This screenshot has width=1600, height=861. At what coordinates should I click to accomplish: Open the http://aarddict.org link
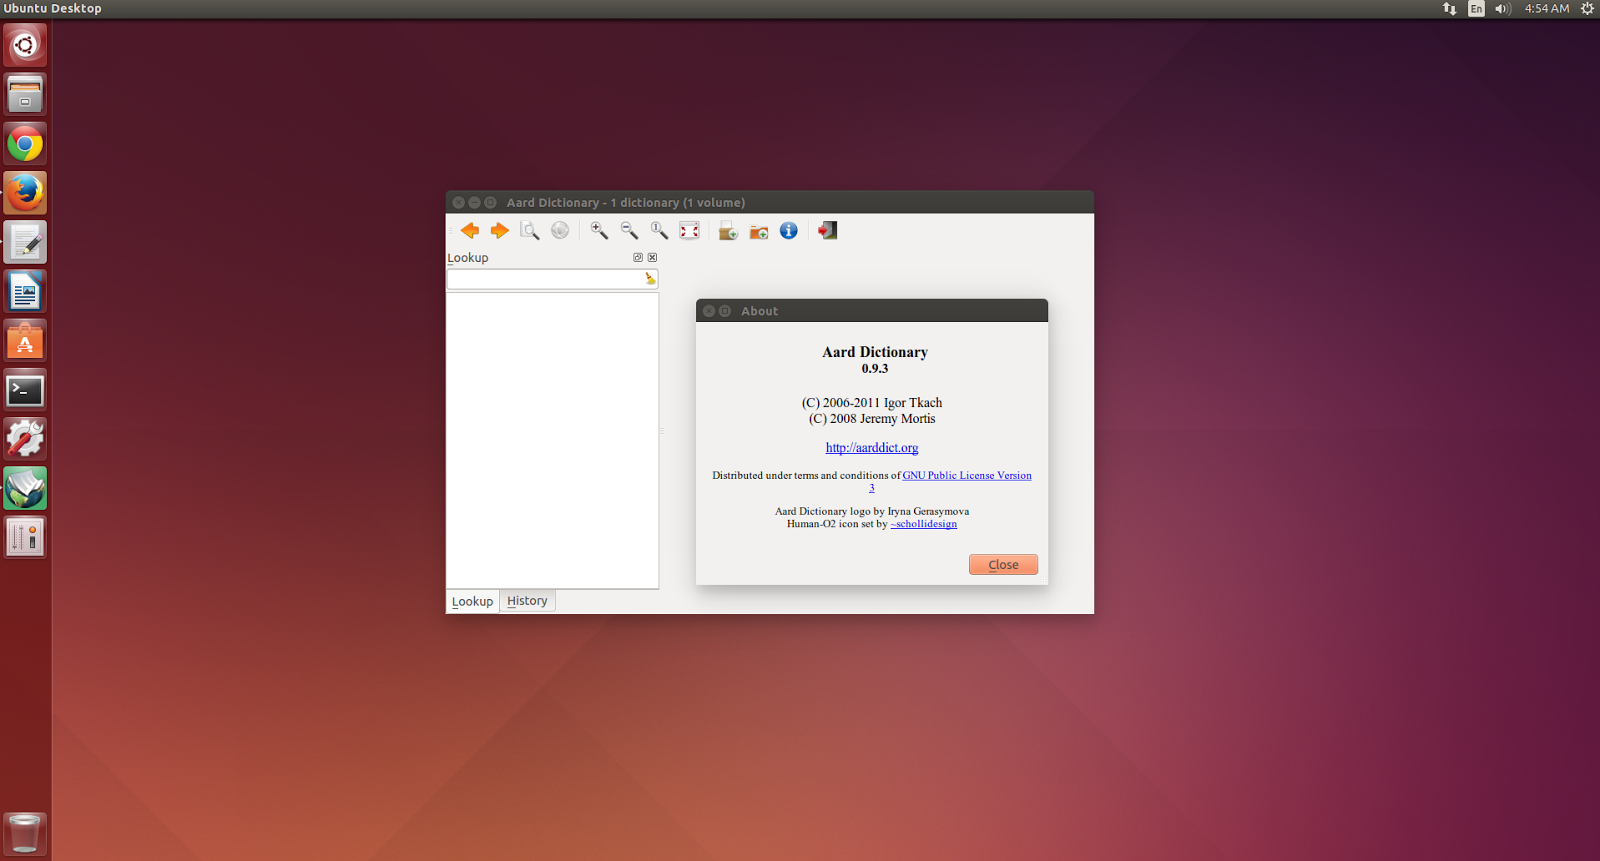point(872,448)
